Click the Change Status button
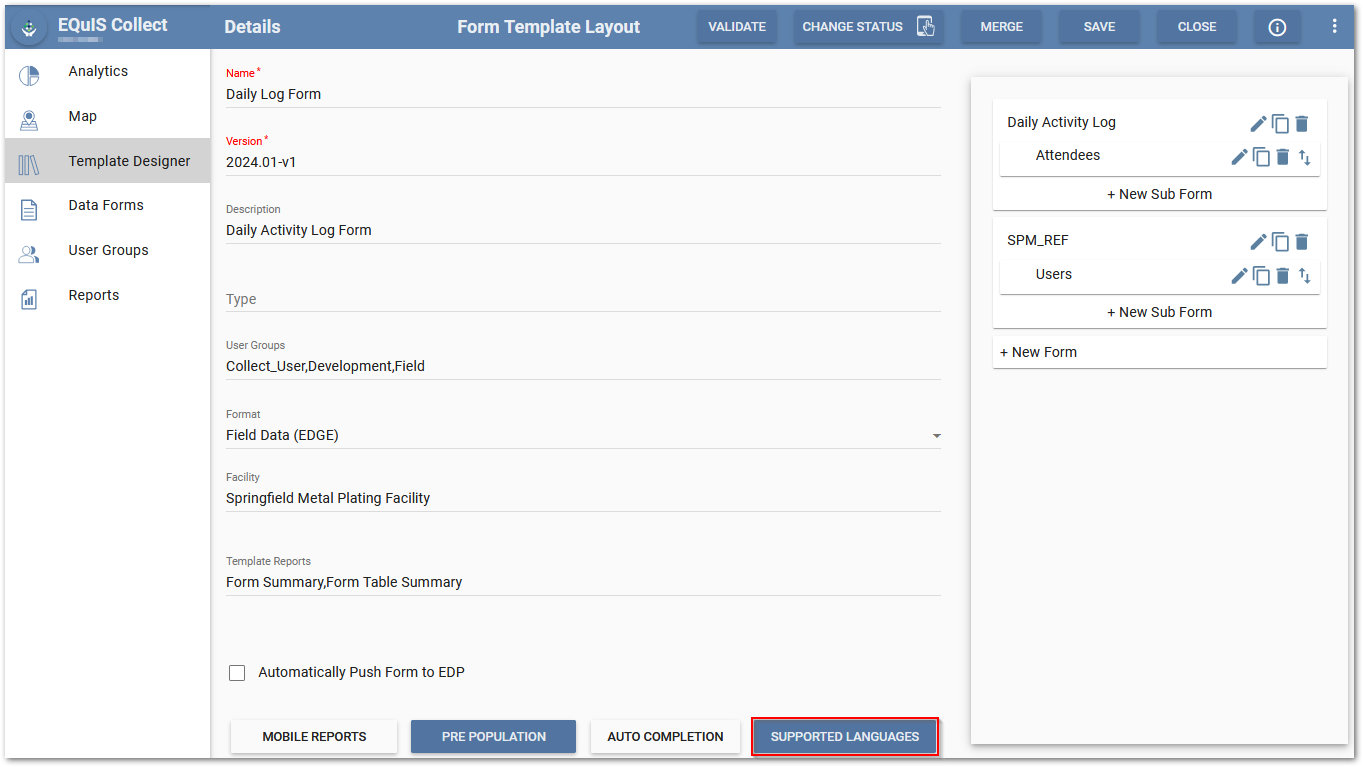 point(868,27)
